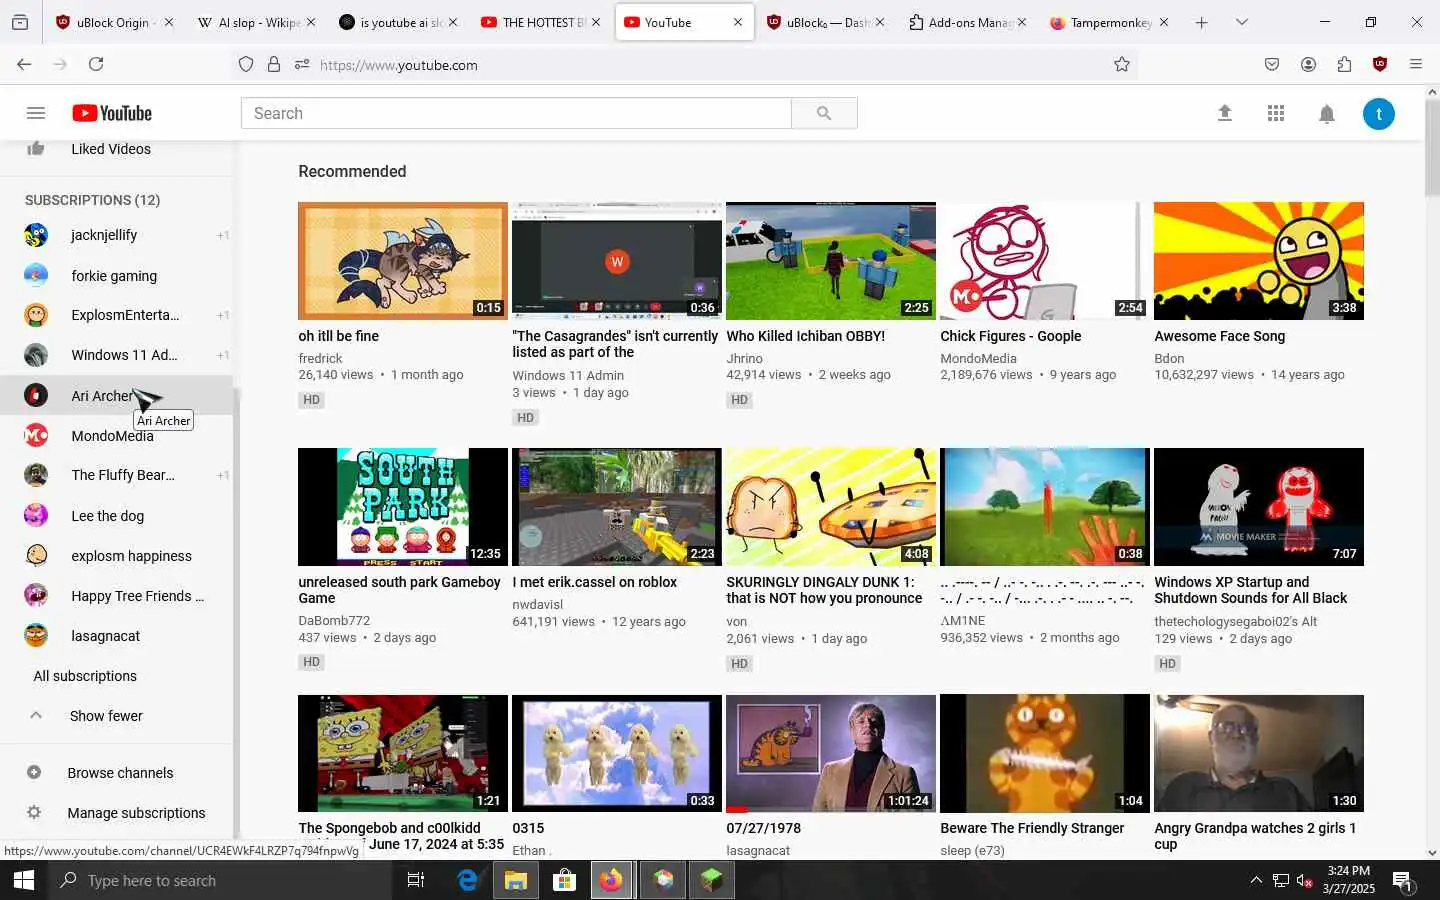Image resolution: width=1440 pixels, height=900 pixels.
Task: Open the oh itll be fine video title
Action: [338, 336]
